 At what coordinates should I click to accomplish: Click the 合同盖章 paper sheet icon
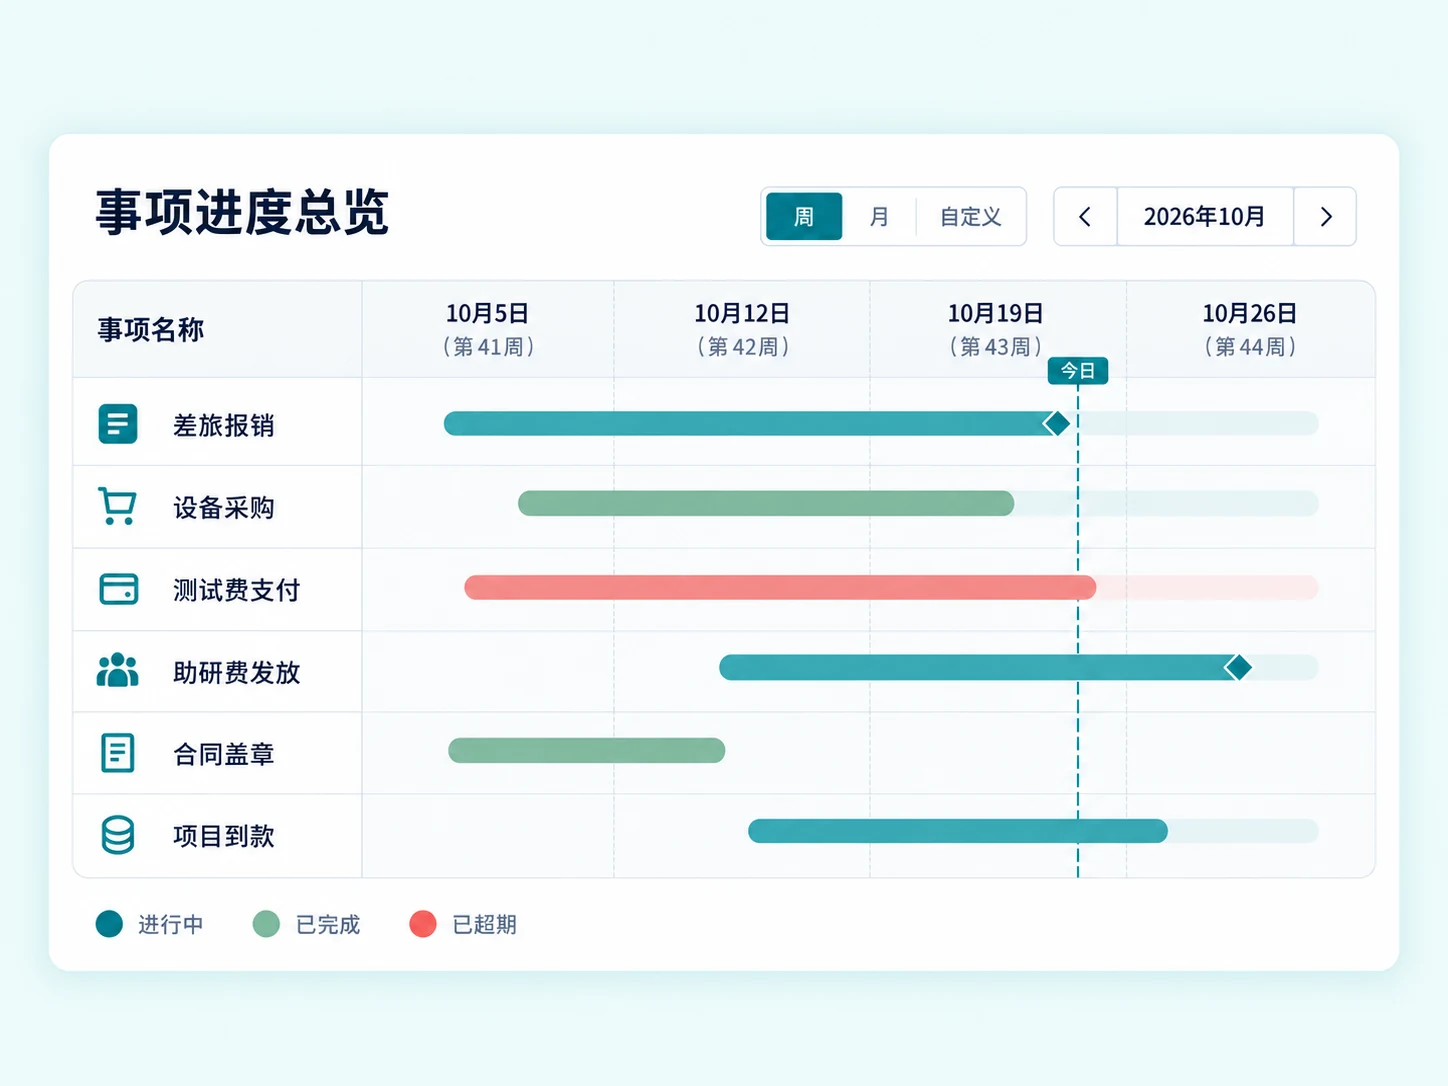coord(118,753)
